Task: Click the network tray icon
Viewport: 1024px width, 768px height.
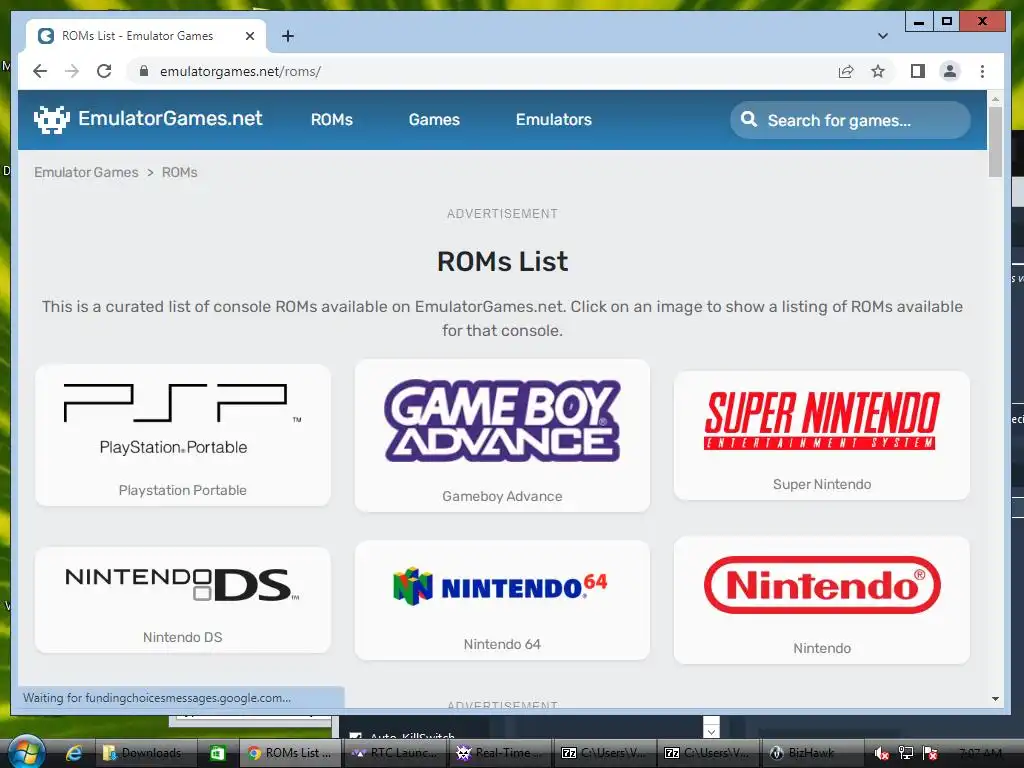Action: (905, 753)
